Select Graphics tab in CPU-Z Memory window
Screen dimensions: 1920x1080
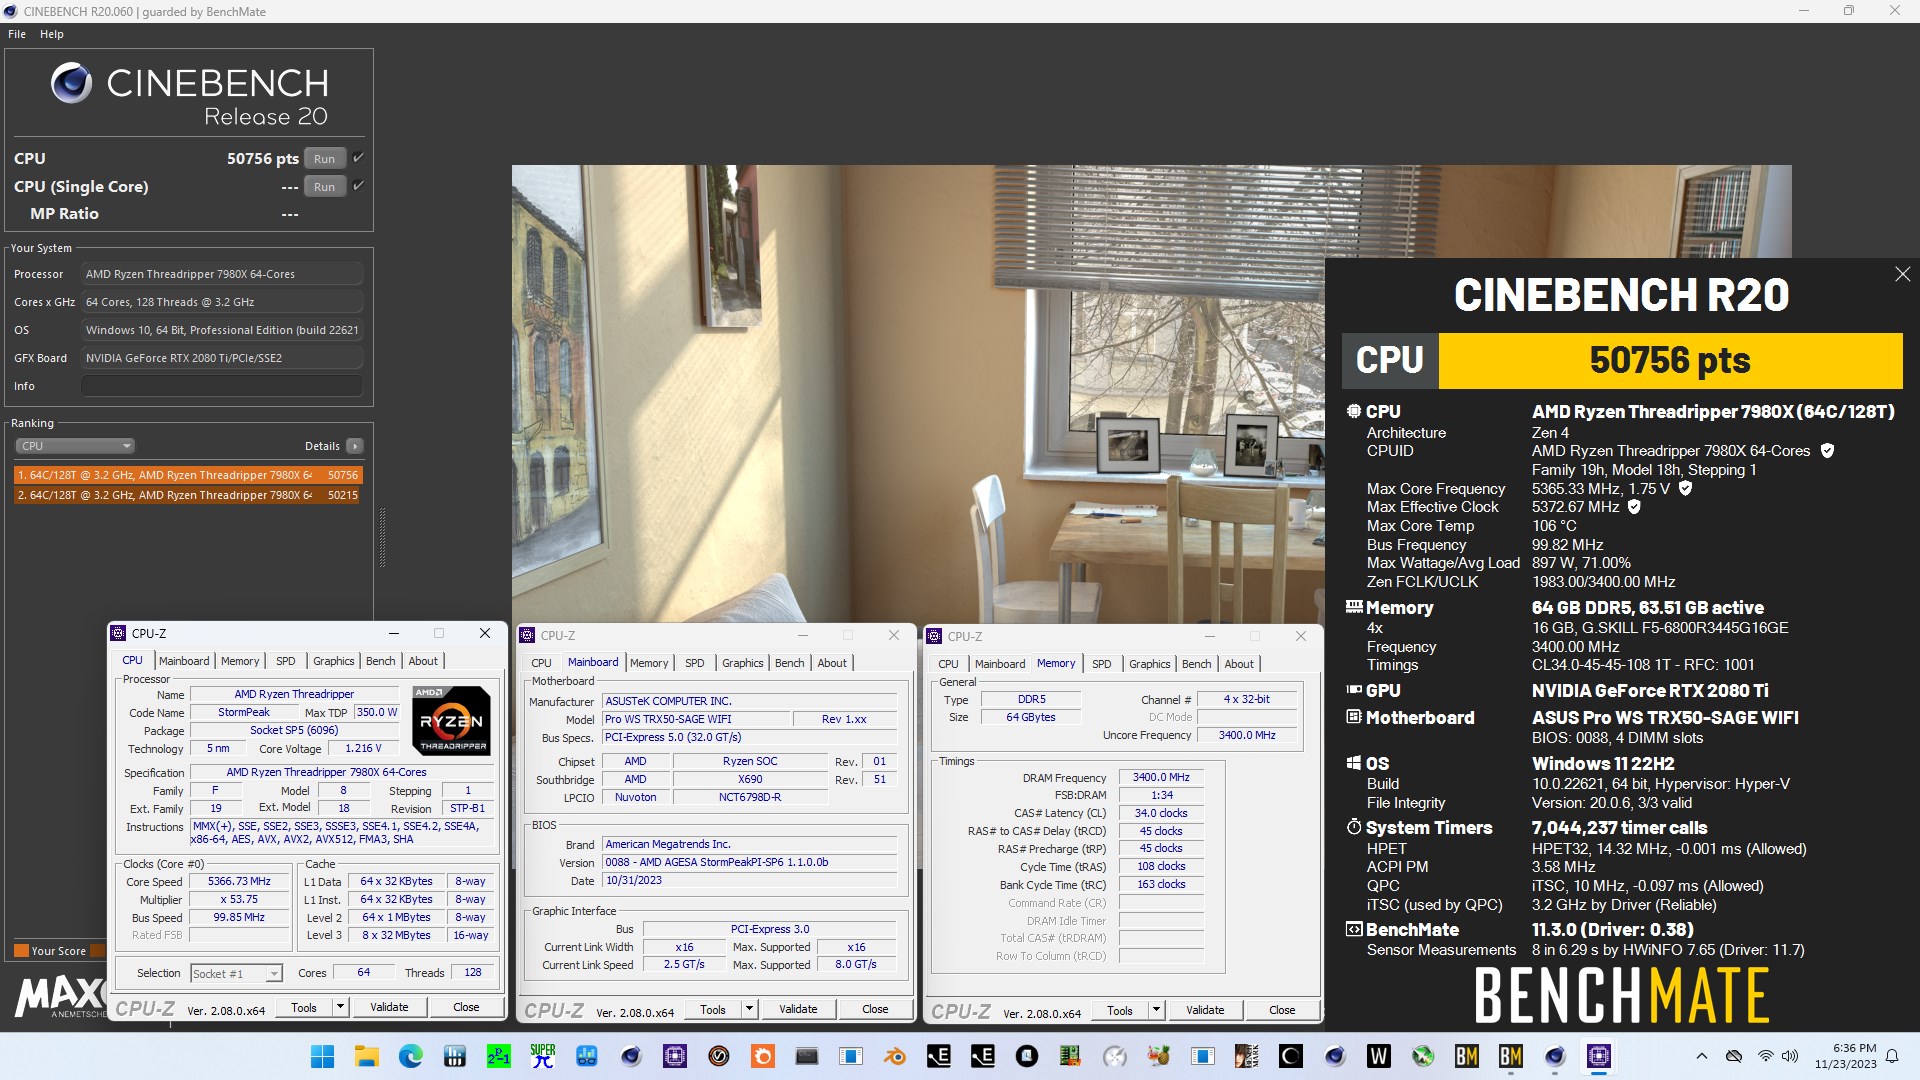tap(1149, 664)
